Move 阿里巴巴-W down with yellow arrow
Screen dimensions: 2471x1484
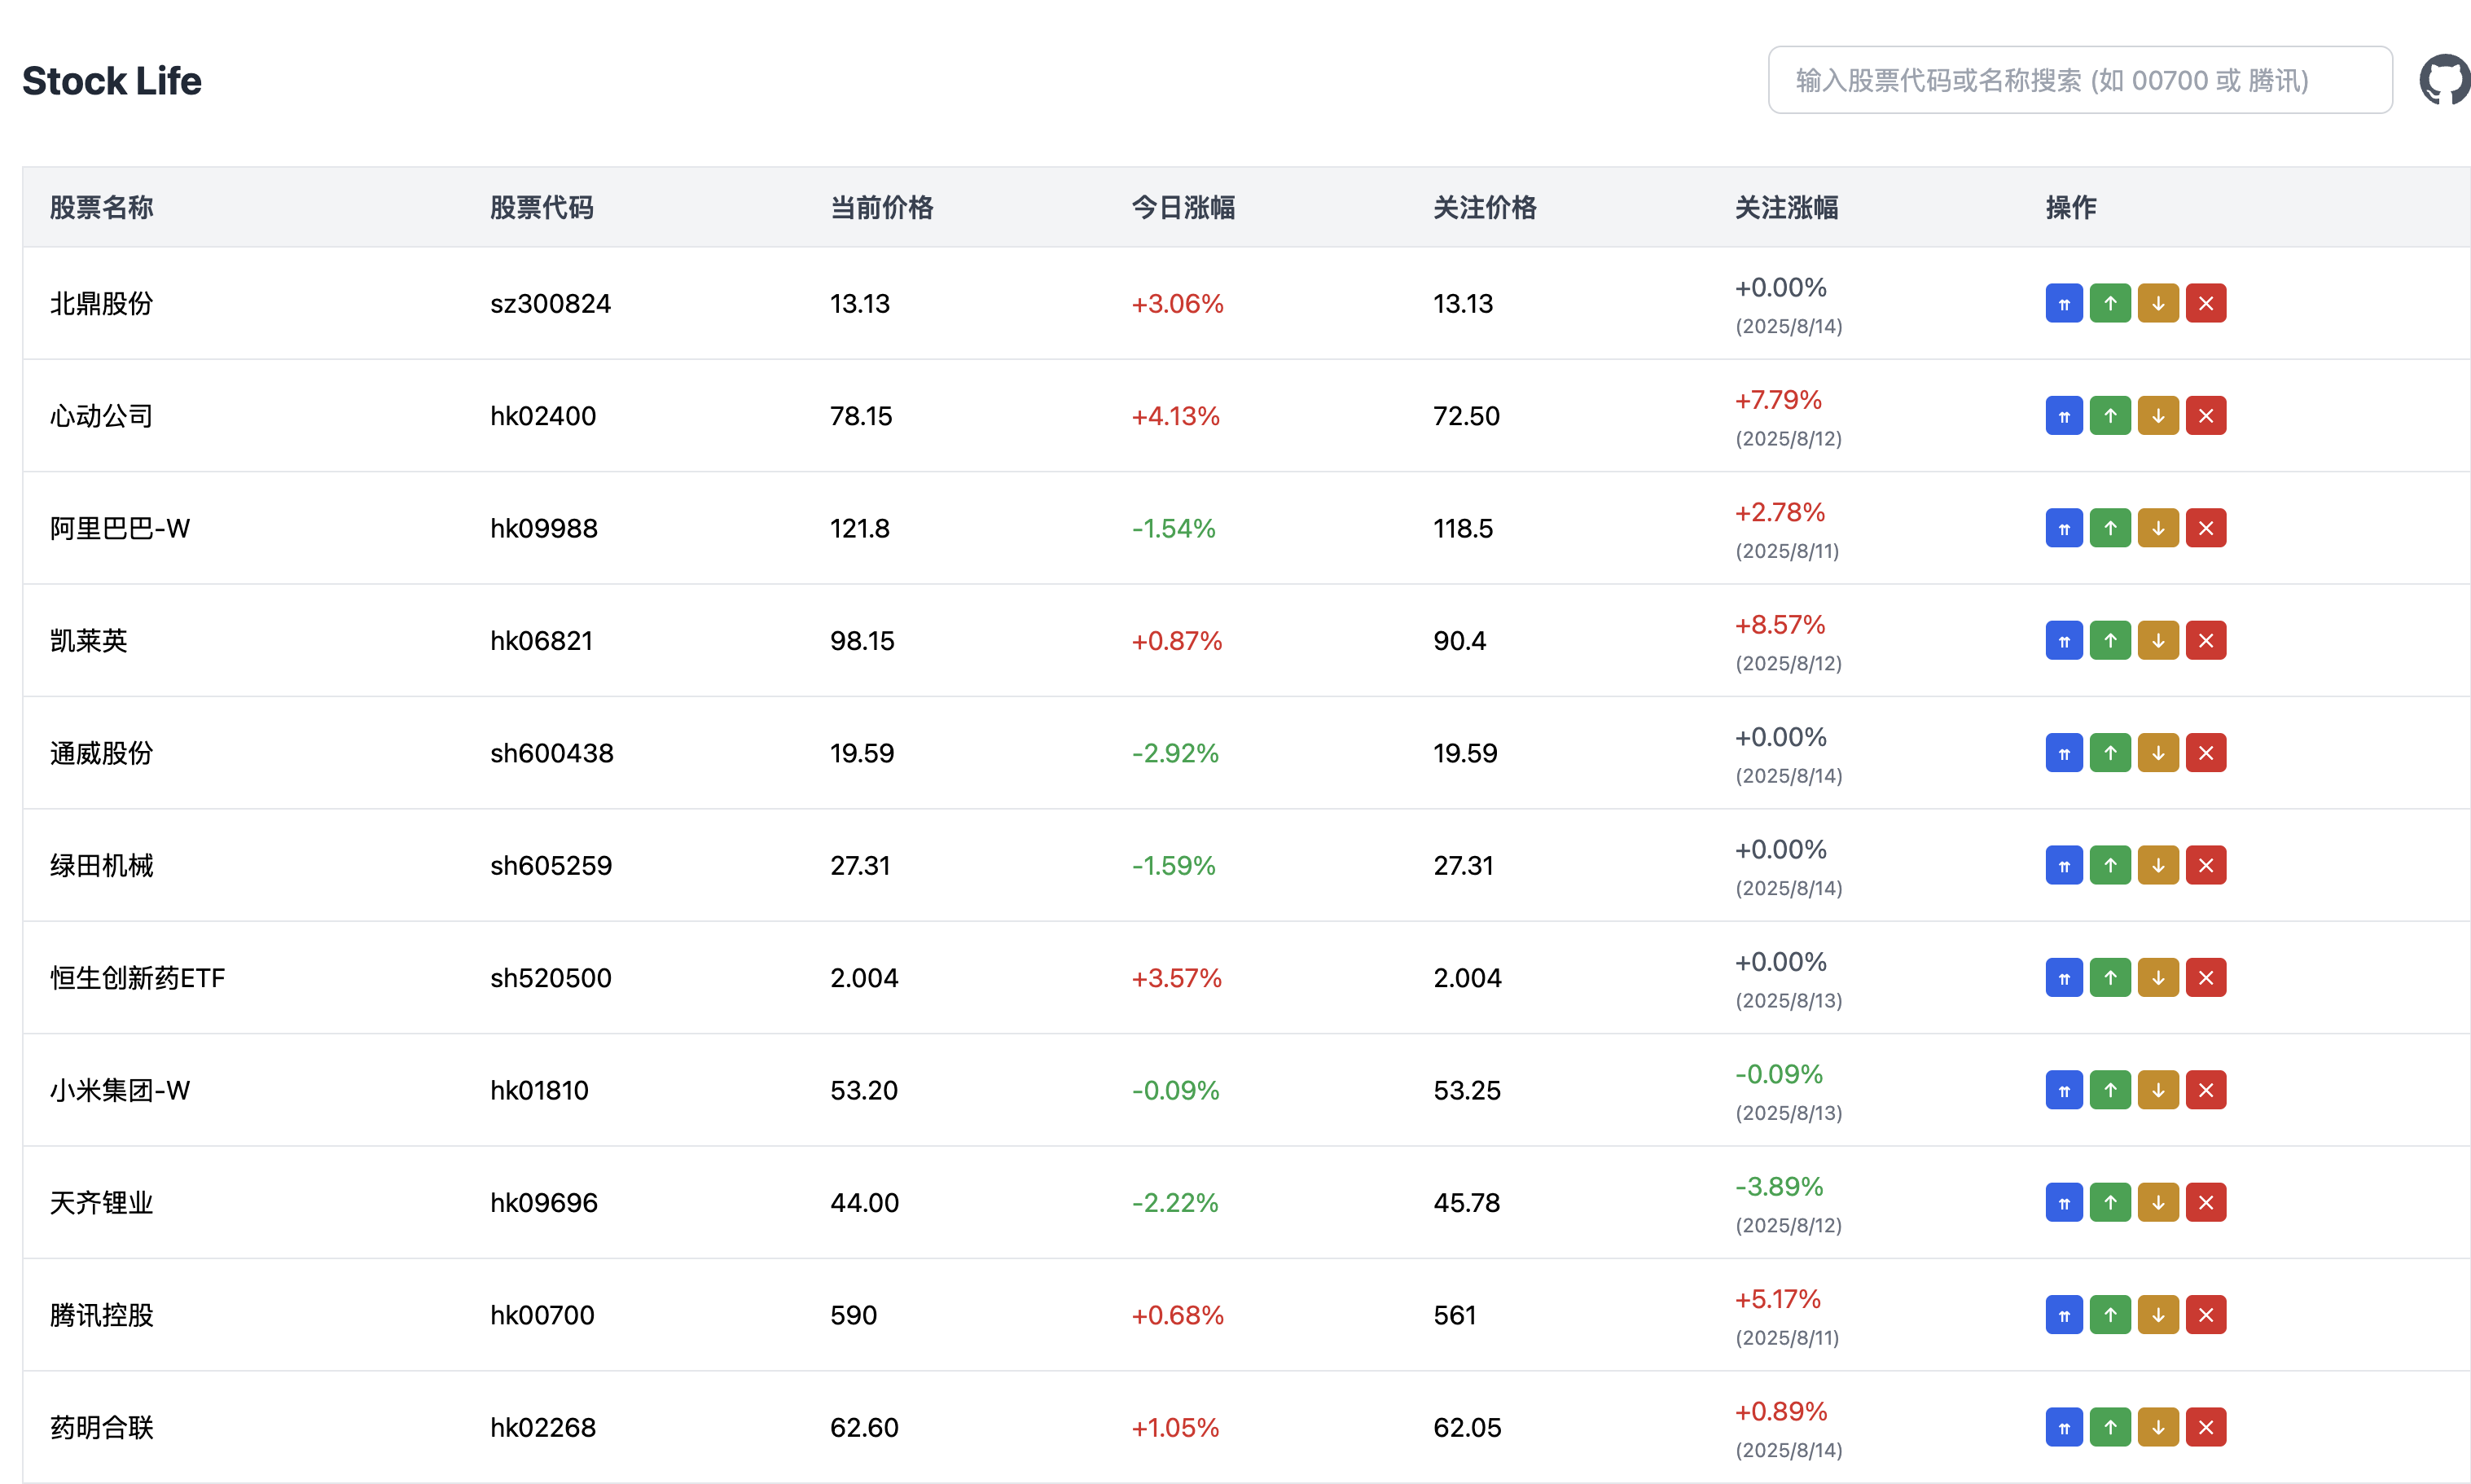(x=2158, y=528)
